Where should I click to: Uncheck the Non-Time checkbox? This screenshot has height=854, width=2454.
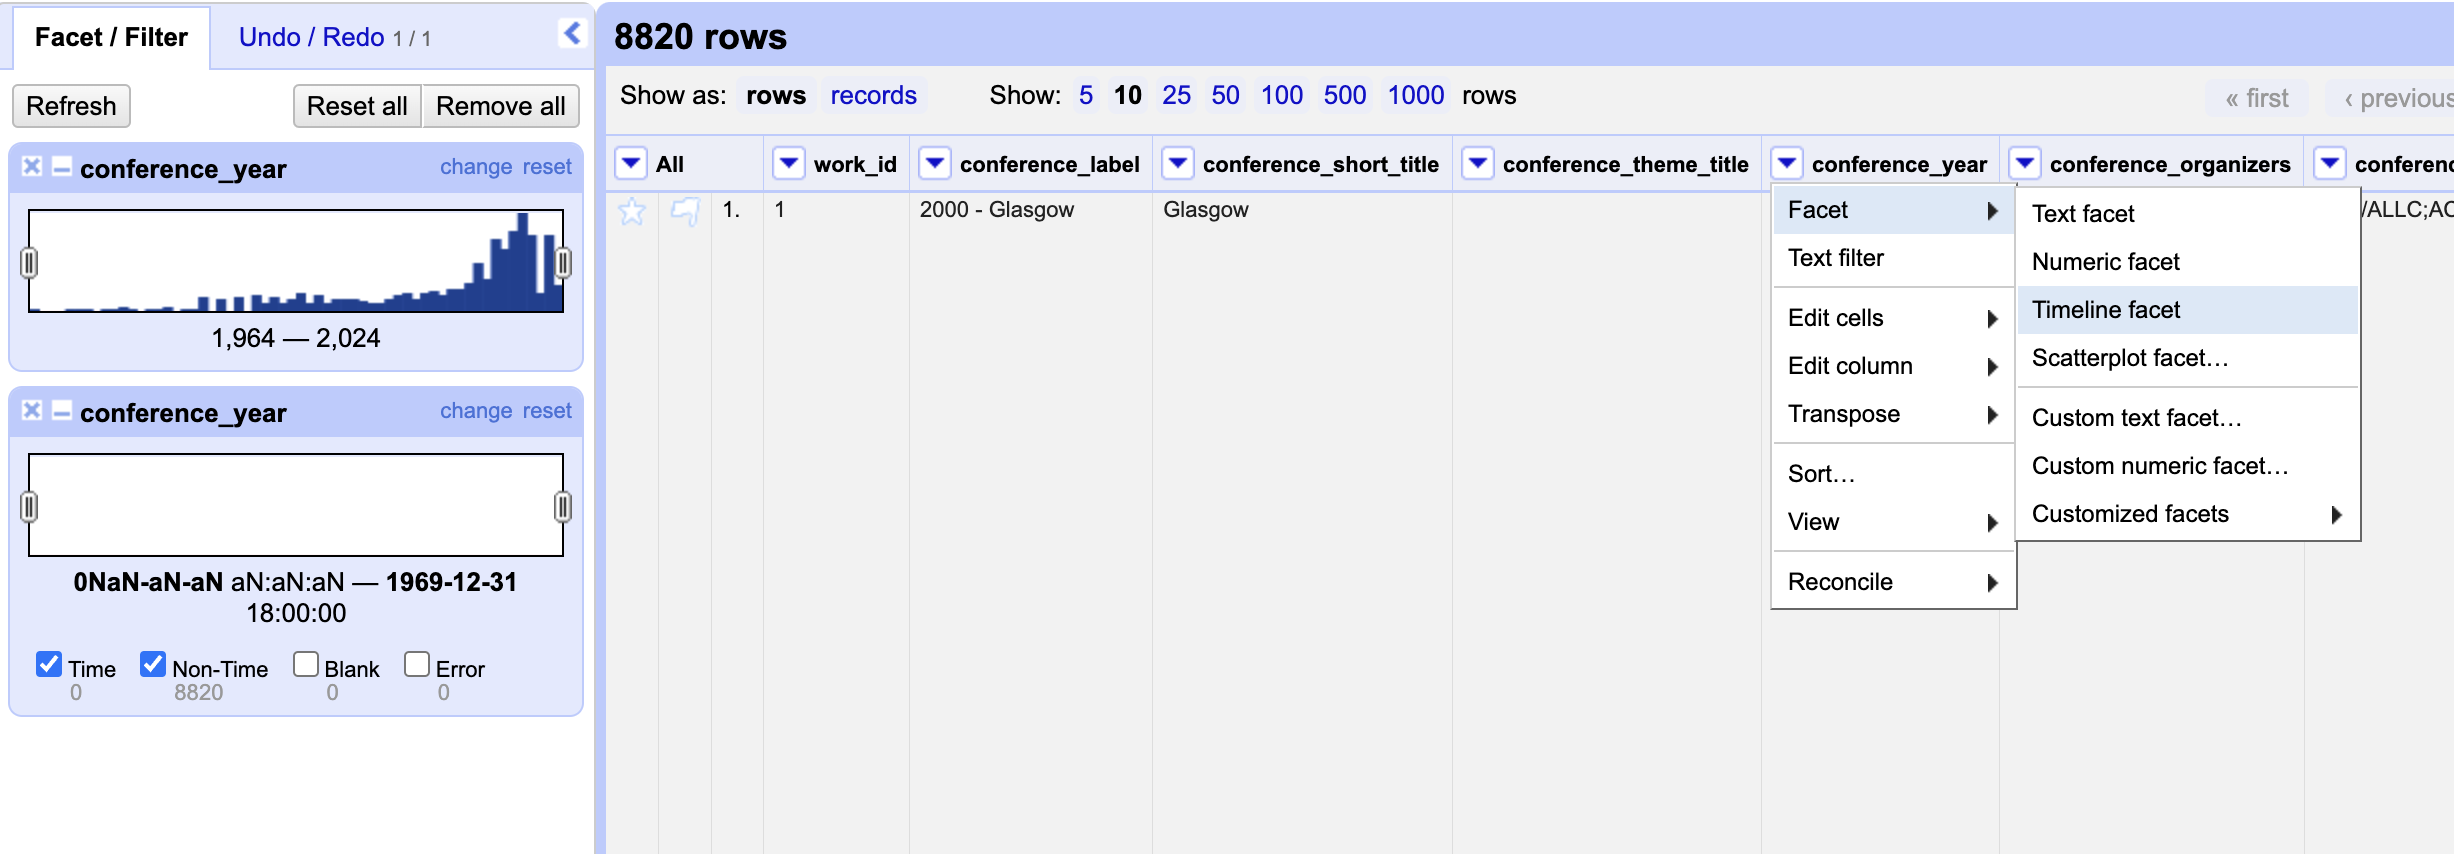point(153,664)
